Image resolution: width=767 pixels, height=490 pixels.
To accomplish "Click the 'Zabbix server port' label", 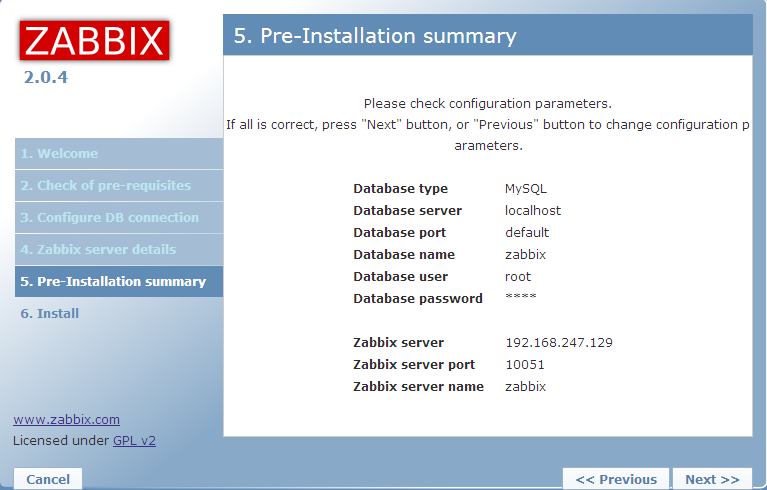I will click(x=414, y=365).
